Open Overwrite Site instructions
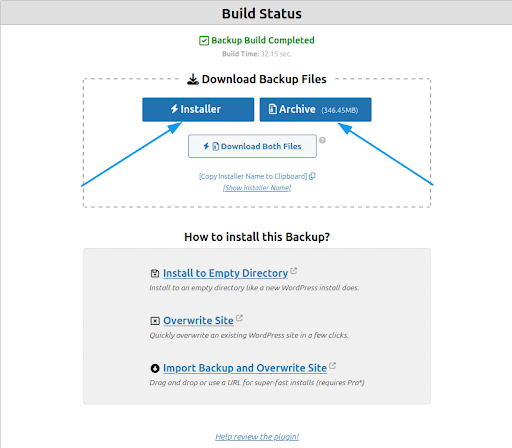 point(198,320)
